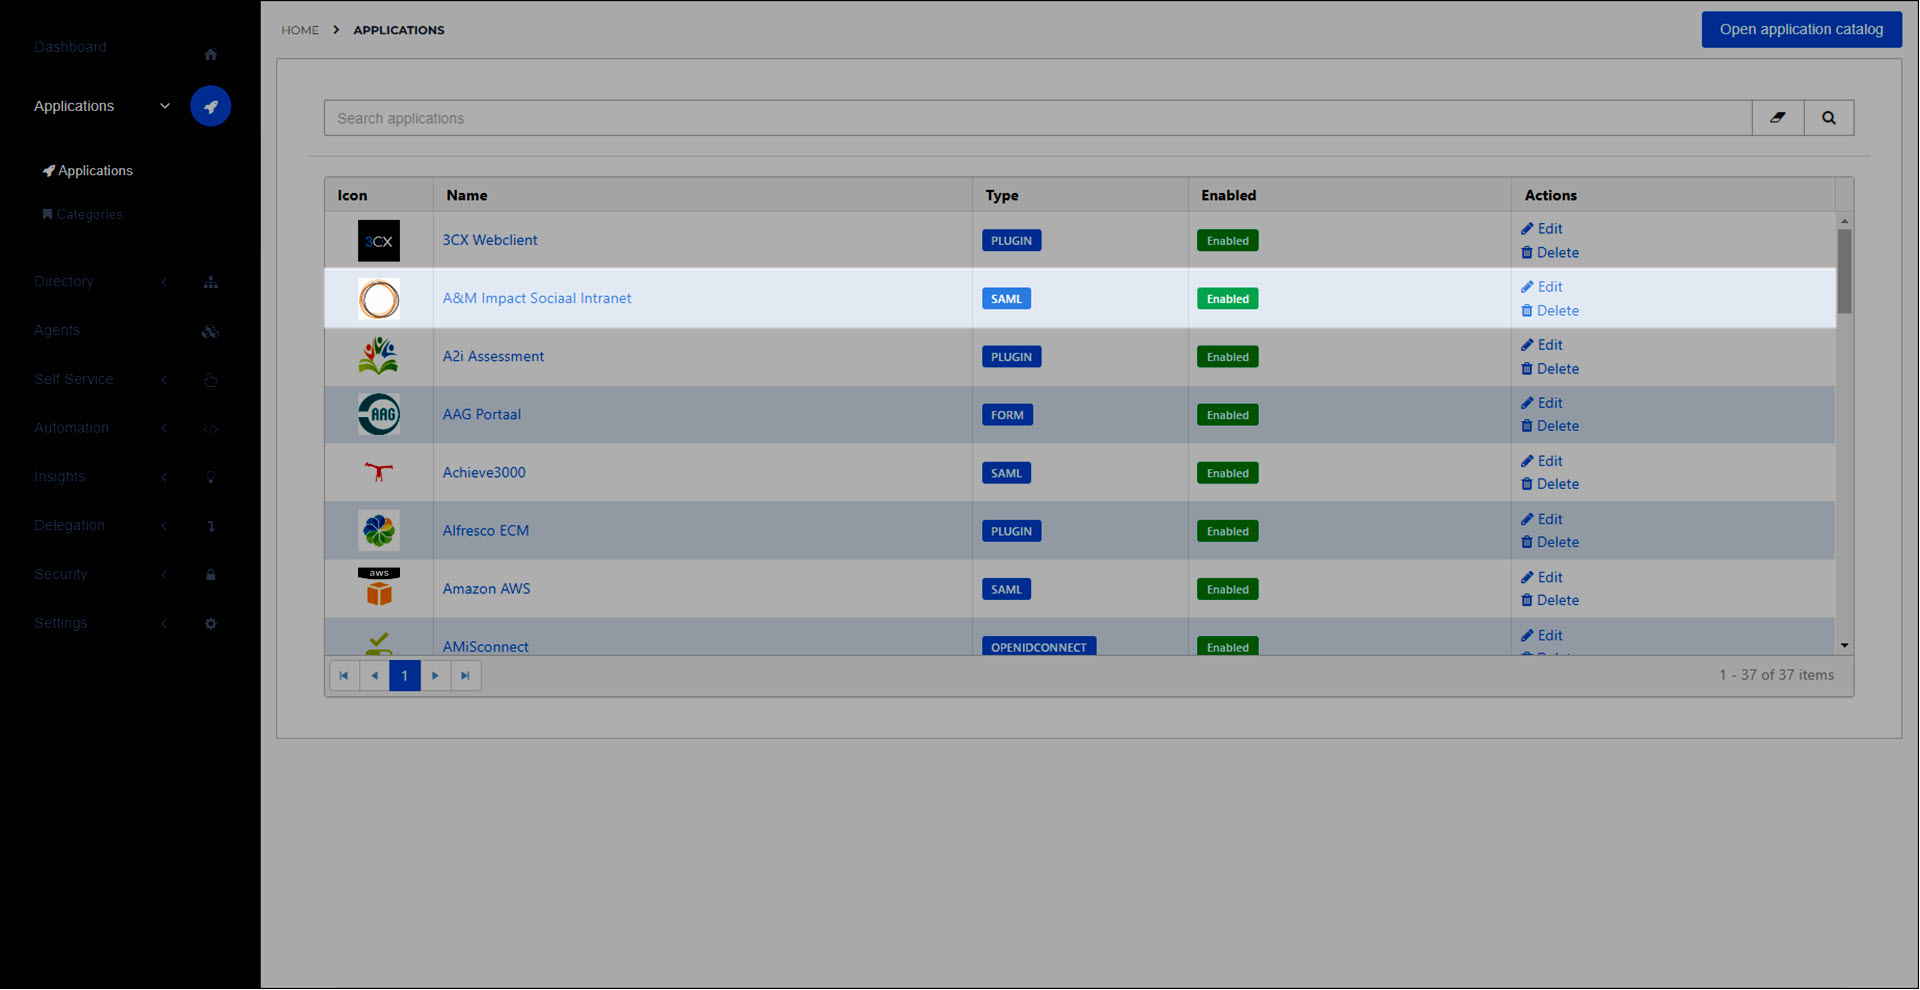The height and width of the screenshot is (990, 1920).
Task: Click the Agents icon in the sidebar
Action: pyautogui.click(x=210, y=331)
